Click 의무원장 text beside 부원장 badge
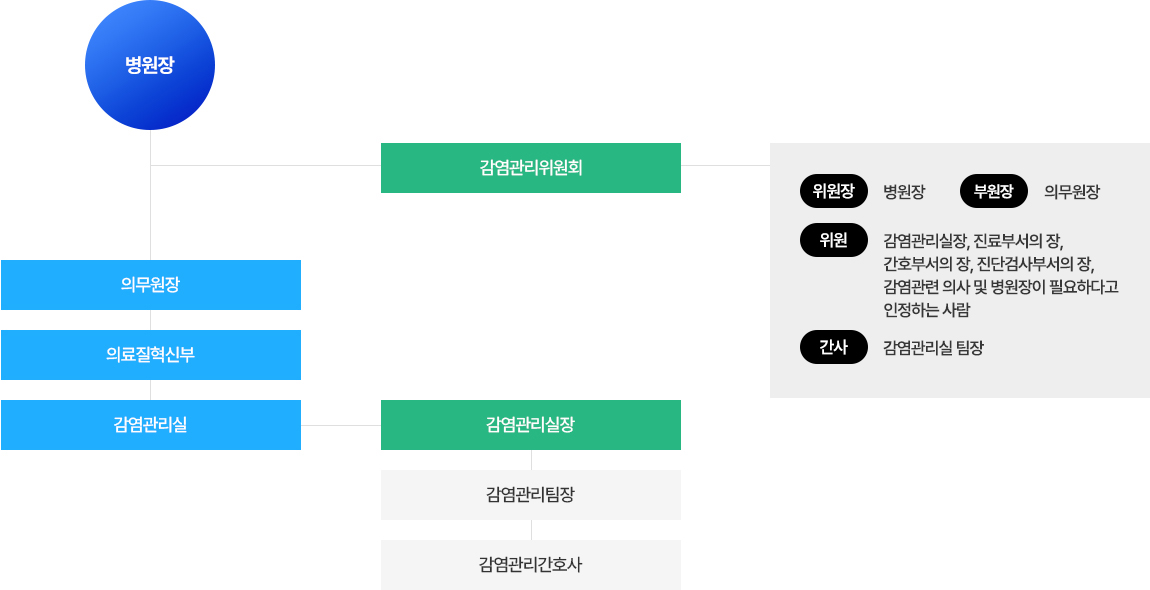1150x590 pixels. (1072, 193)
